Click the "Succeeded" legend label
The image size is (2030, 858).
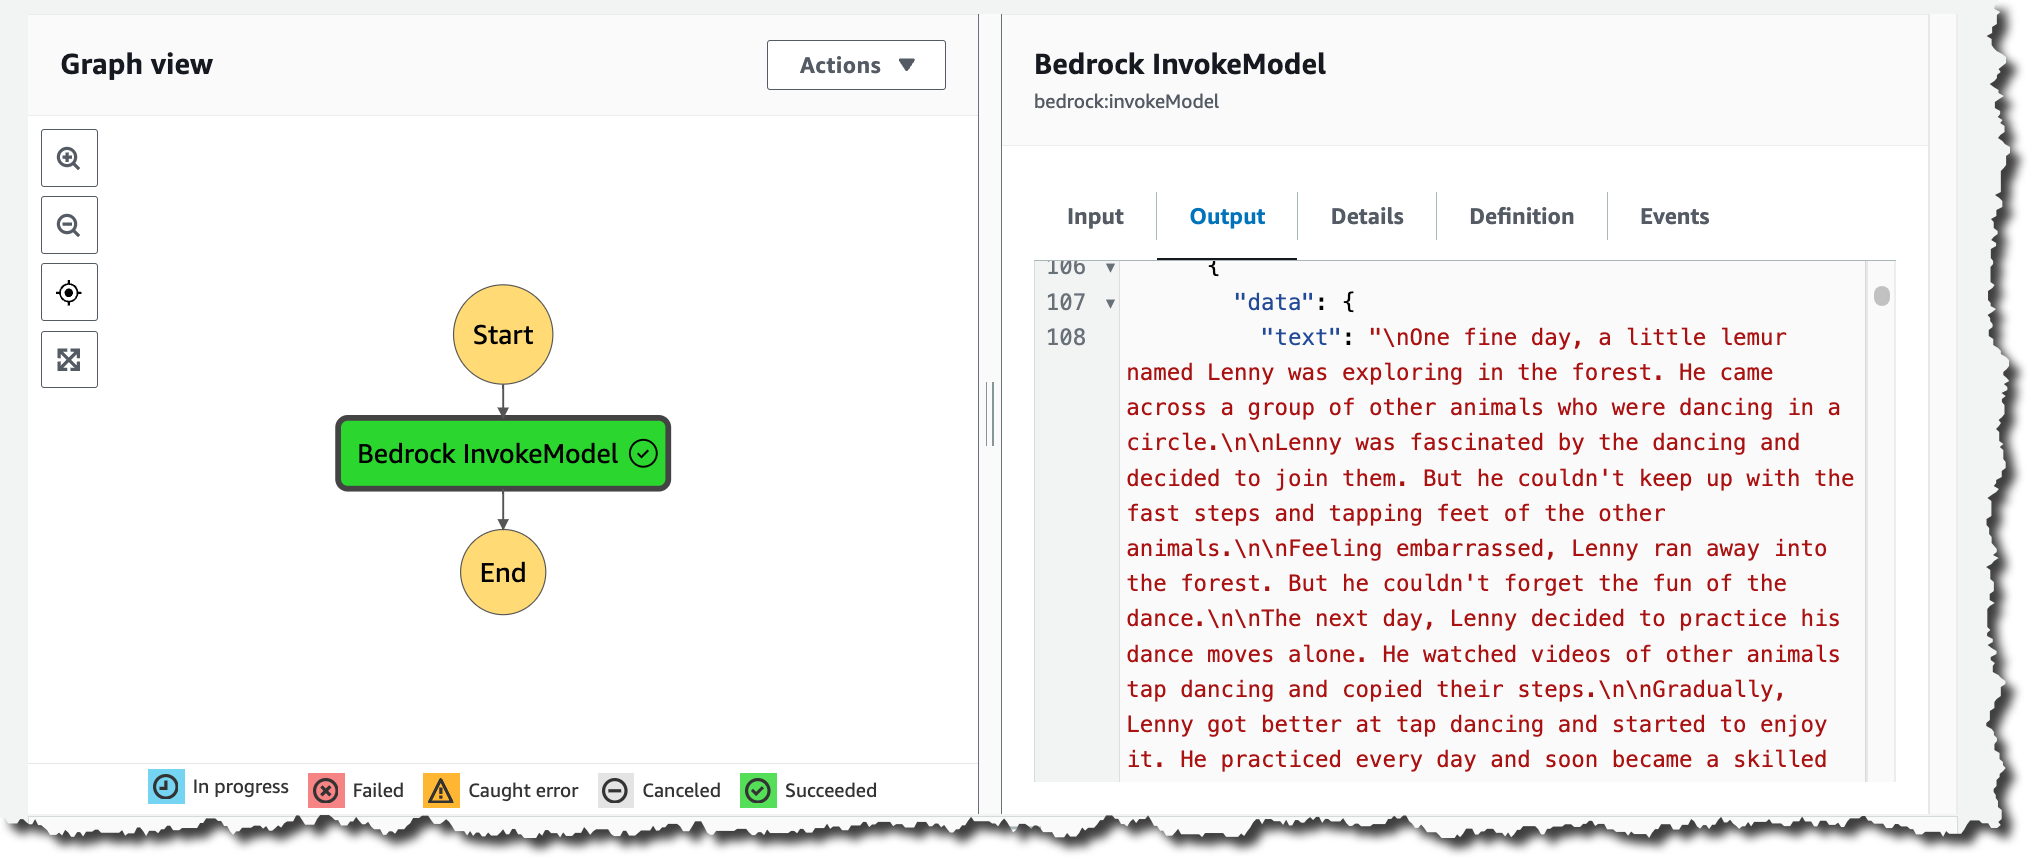tap(831, 791)
